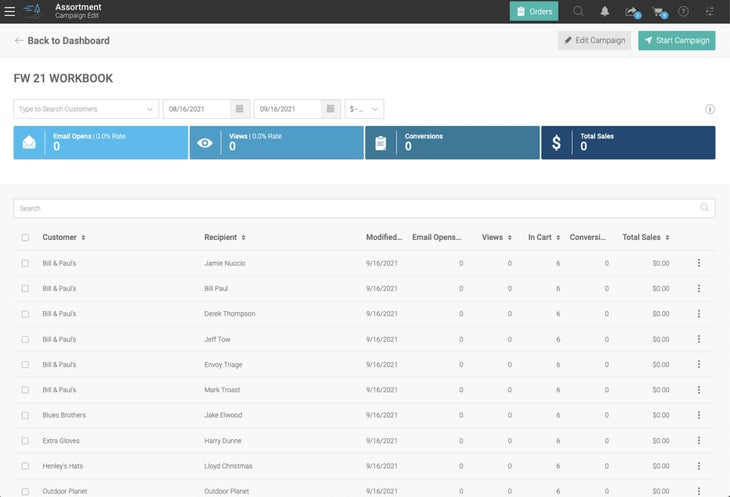Select the Outdoor Planet customer cell
730x497 pixels.
[65, 491]
